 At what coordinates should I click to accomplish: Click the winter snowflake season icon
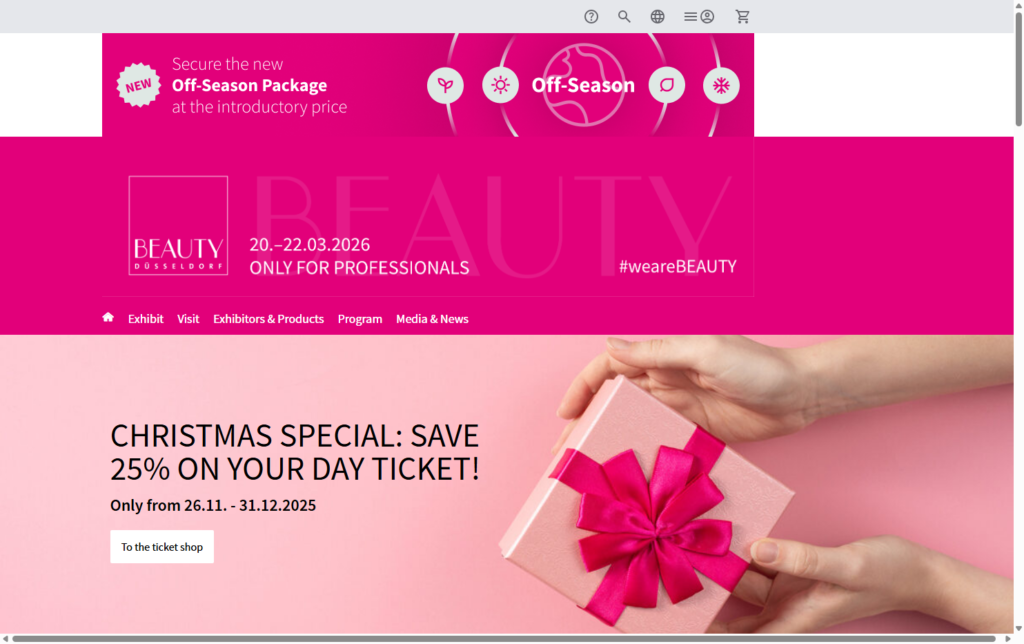[721, 85]
